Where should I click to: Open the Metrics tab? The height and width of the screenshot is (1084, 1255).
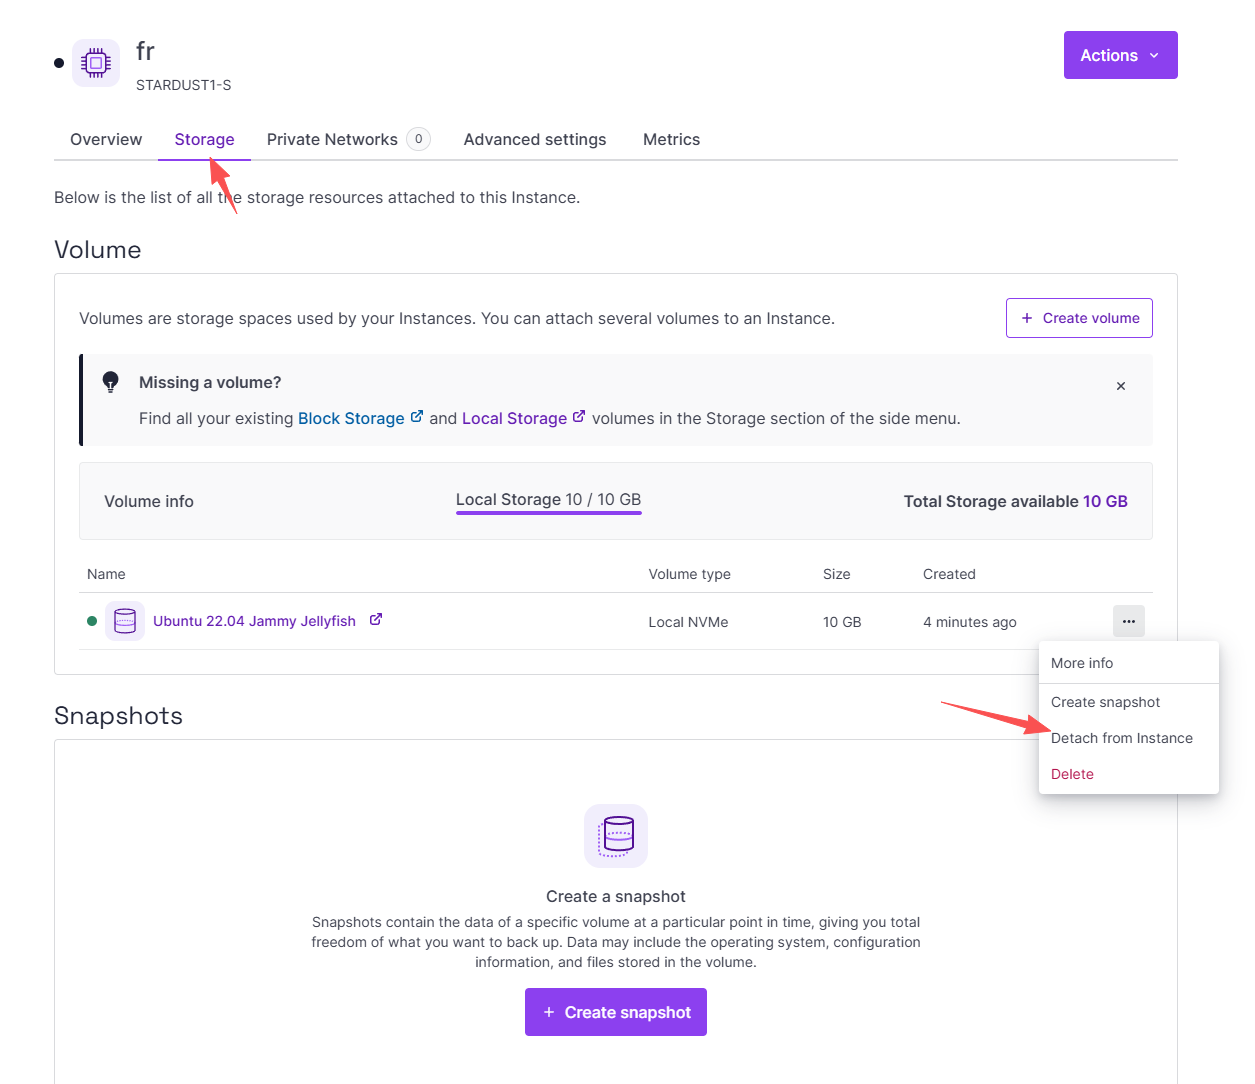pyautogui.click(x=671, y=140)
